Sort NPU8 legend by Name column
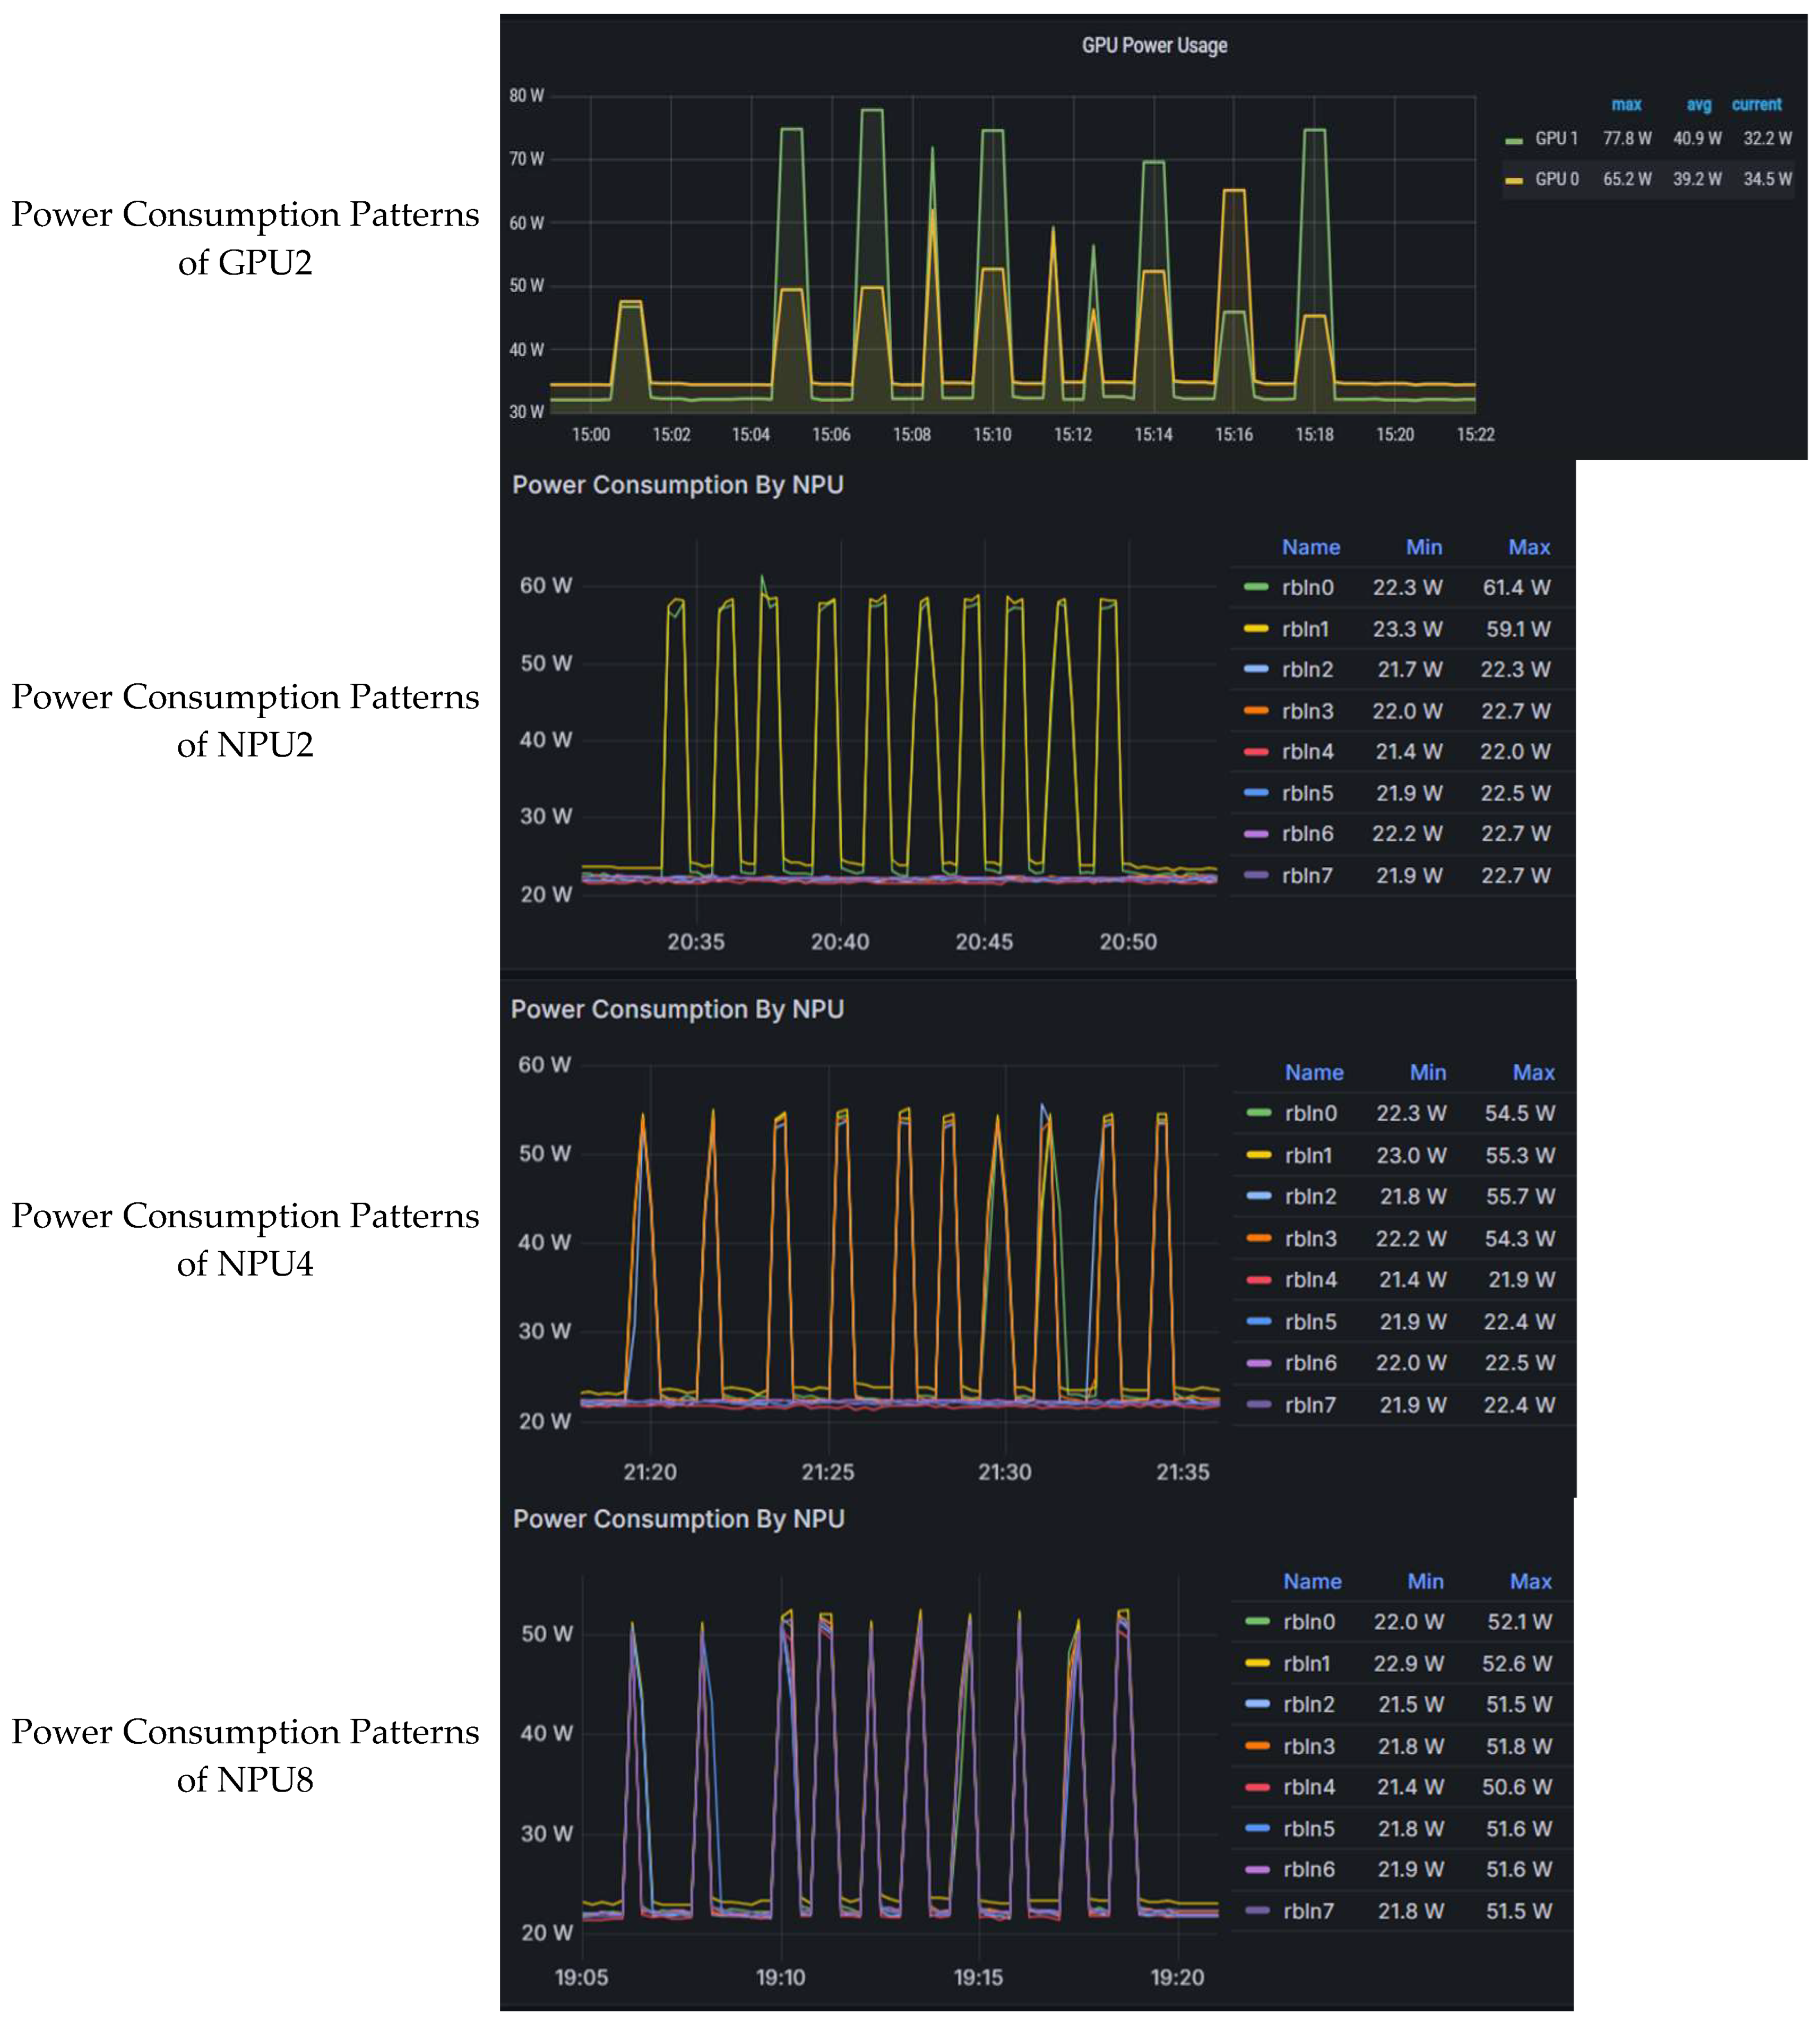Viewport: 1820px width, 2031px height. pyautogui.click(x=1312, y=1581)
